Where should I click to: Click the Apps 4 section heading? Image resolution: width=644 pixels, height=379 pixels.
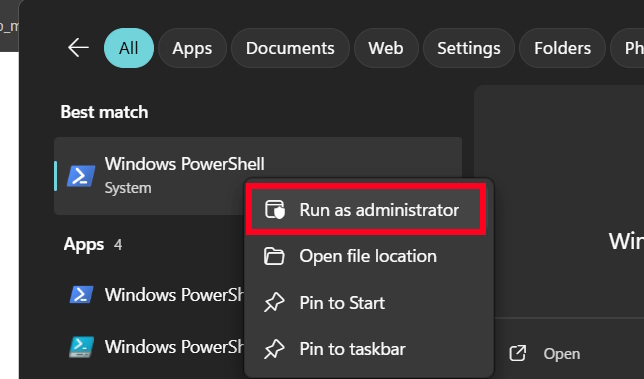pyautogui.click(x=93, y=244)
